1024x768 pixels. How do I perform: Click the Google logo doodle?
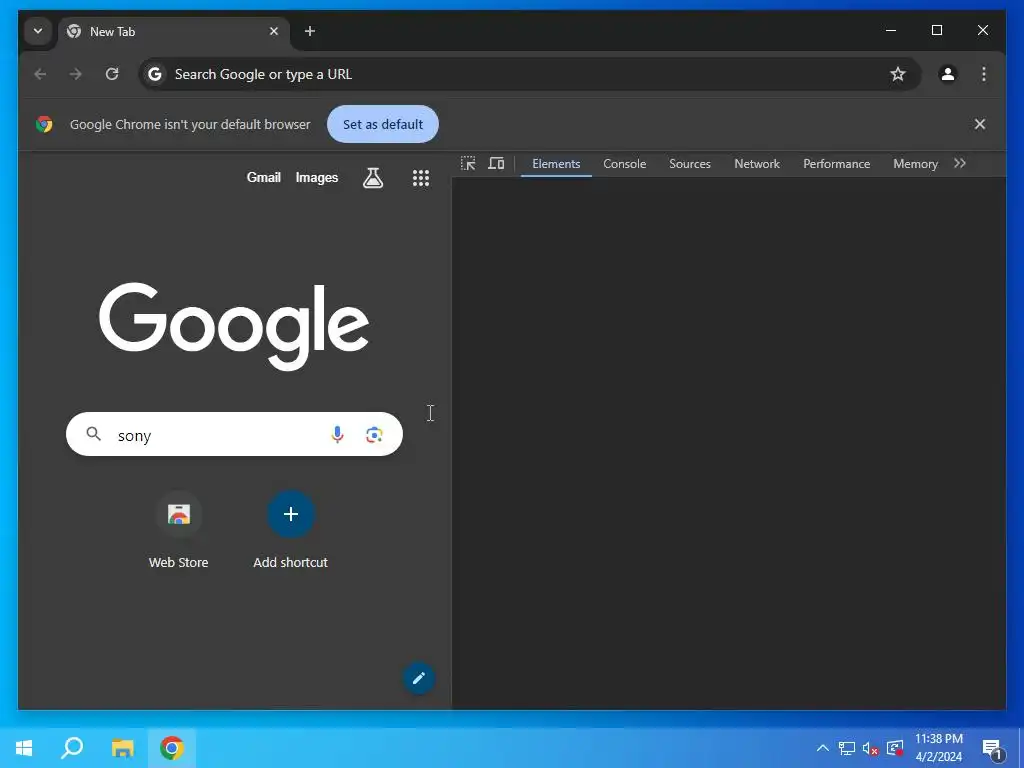tap(234, 325)
